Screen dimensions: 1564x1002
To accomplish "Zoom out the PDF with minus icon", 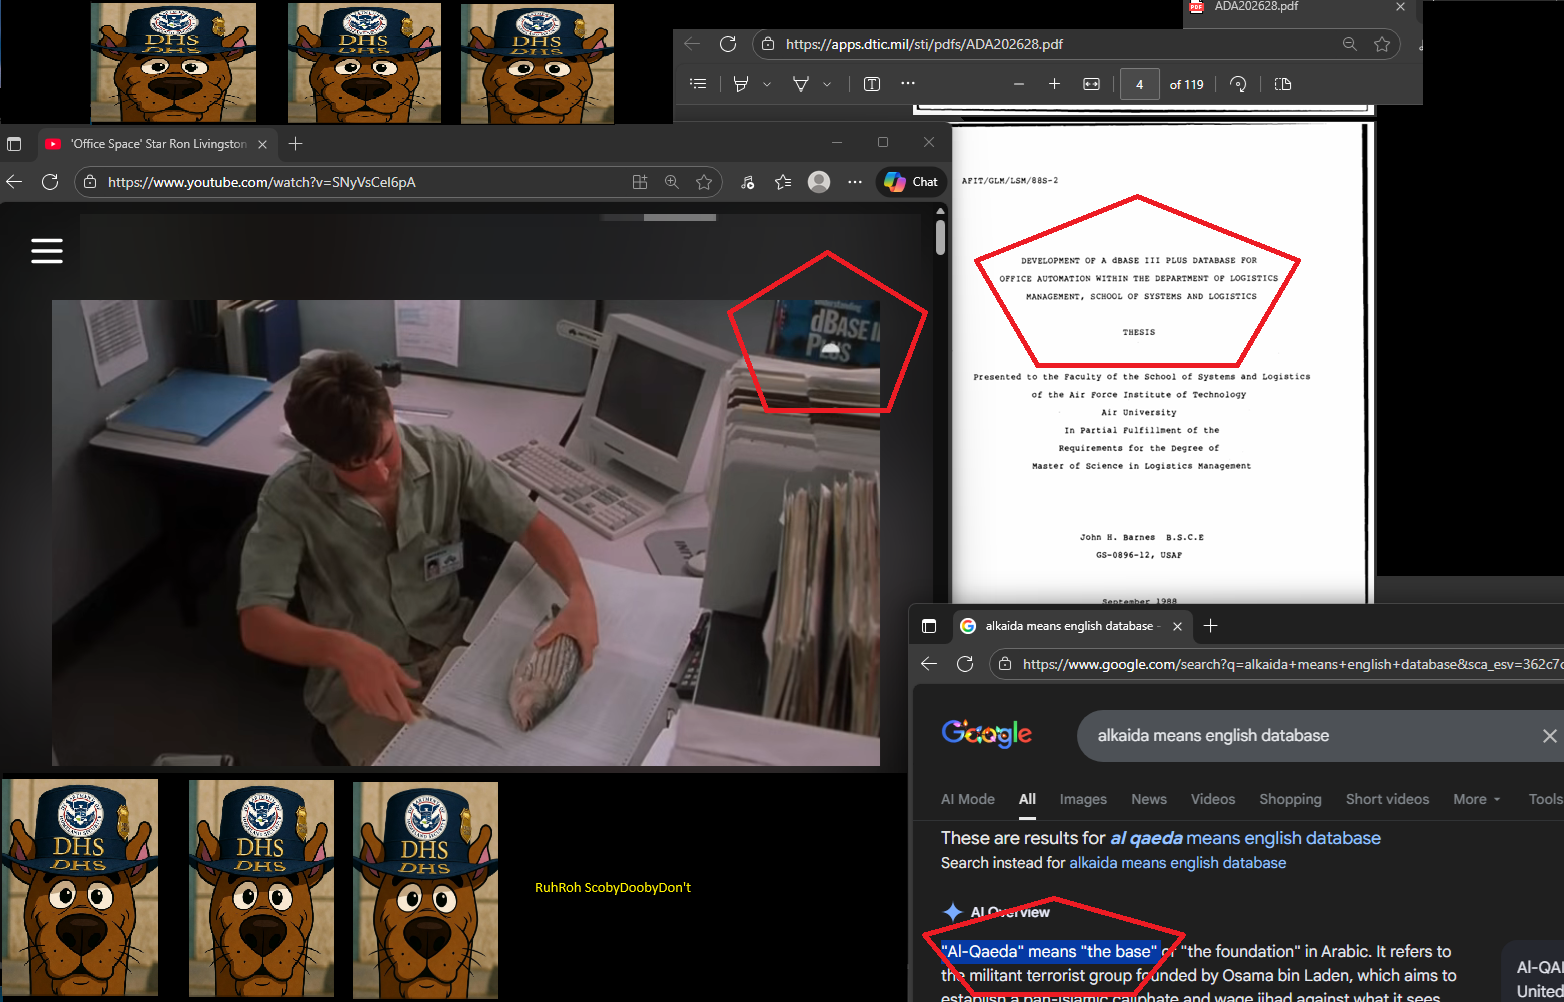I will pos(1018,84).
